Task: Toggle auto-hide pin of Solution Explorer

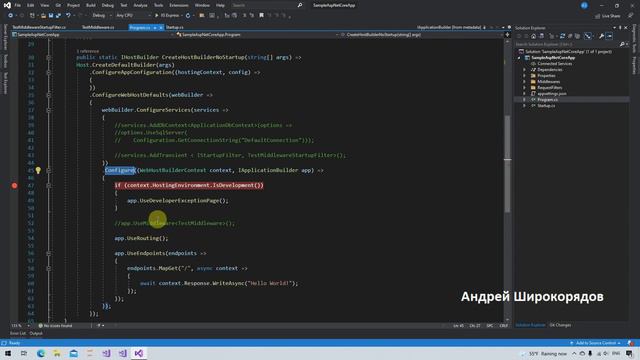Action: pos(620,28)
